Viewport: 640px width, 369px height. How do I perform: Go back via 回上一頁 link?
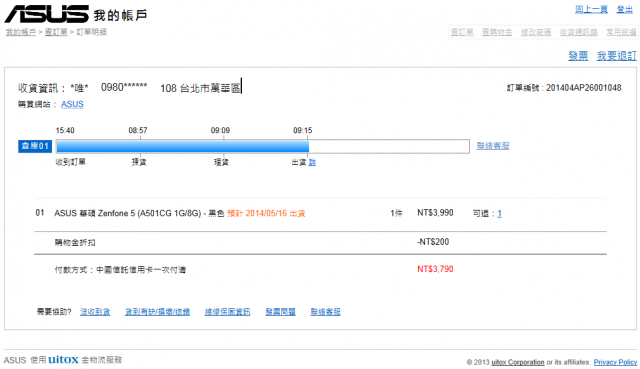click(591, 9)
